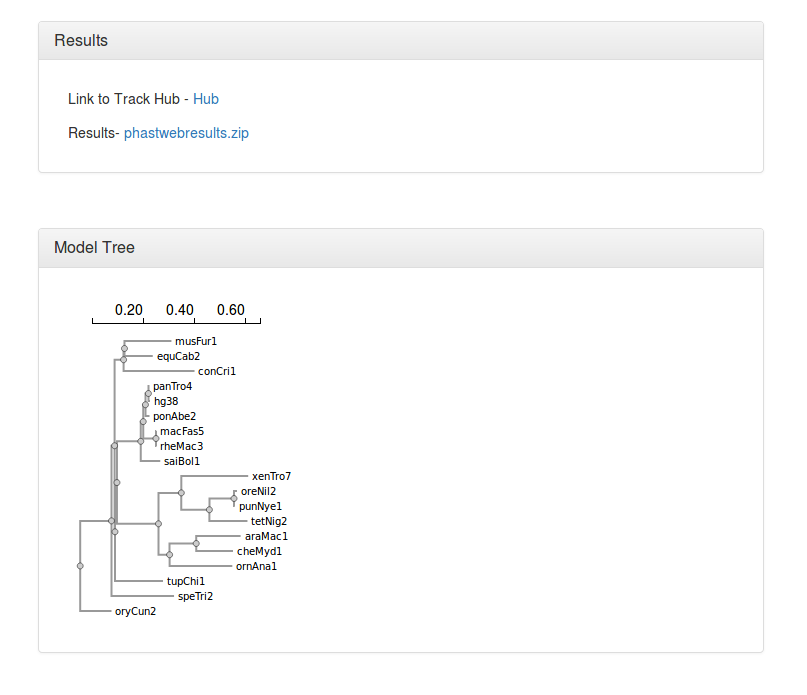Select the saiBol1 tree leaf
Image resolution: width=807 pixels, height=695 pixels.
pyautogui.click(x=182, y=461)
